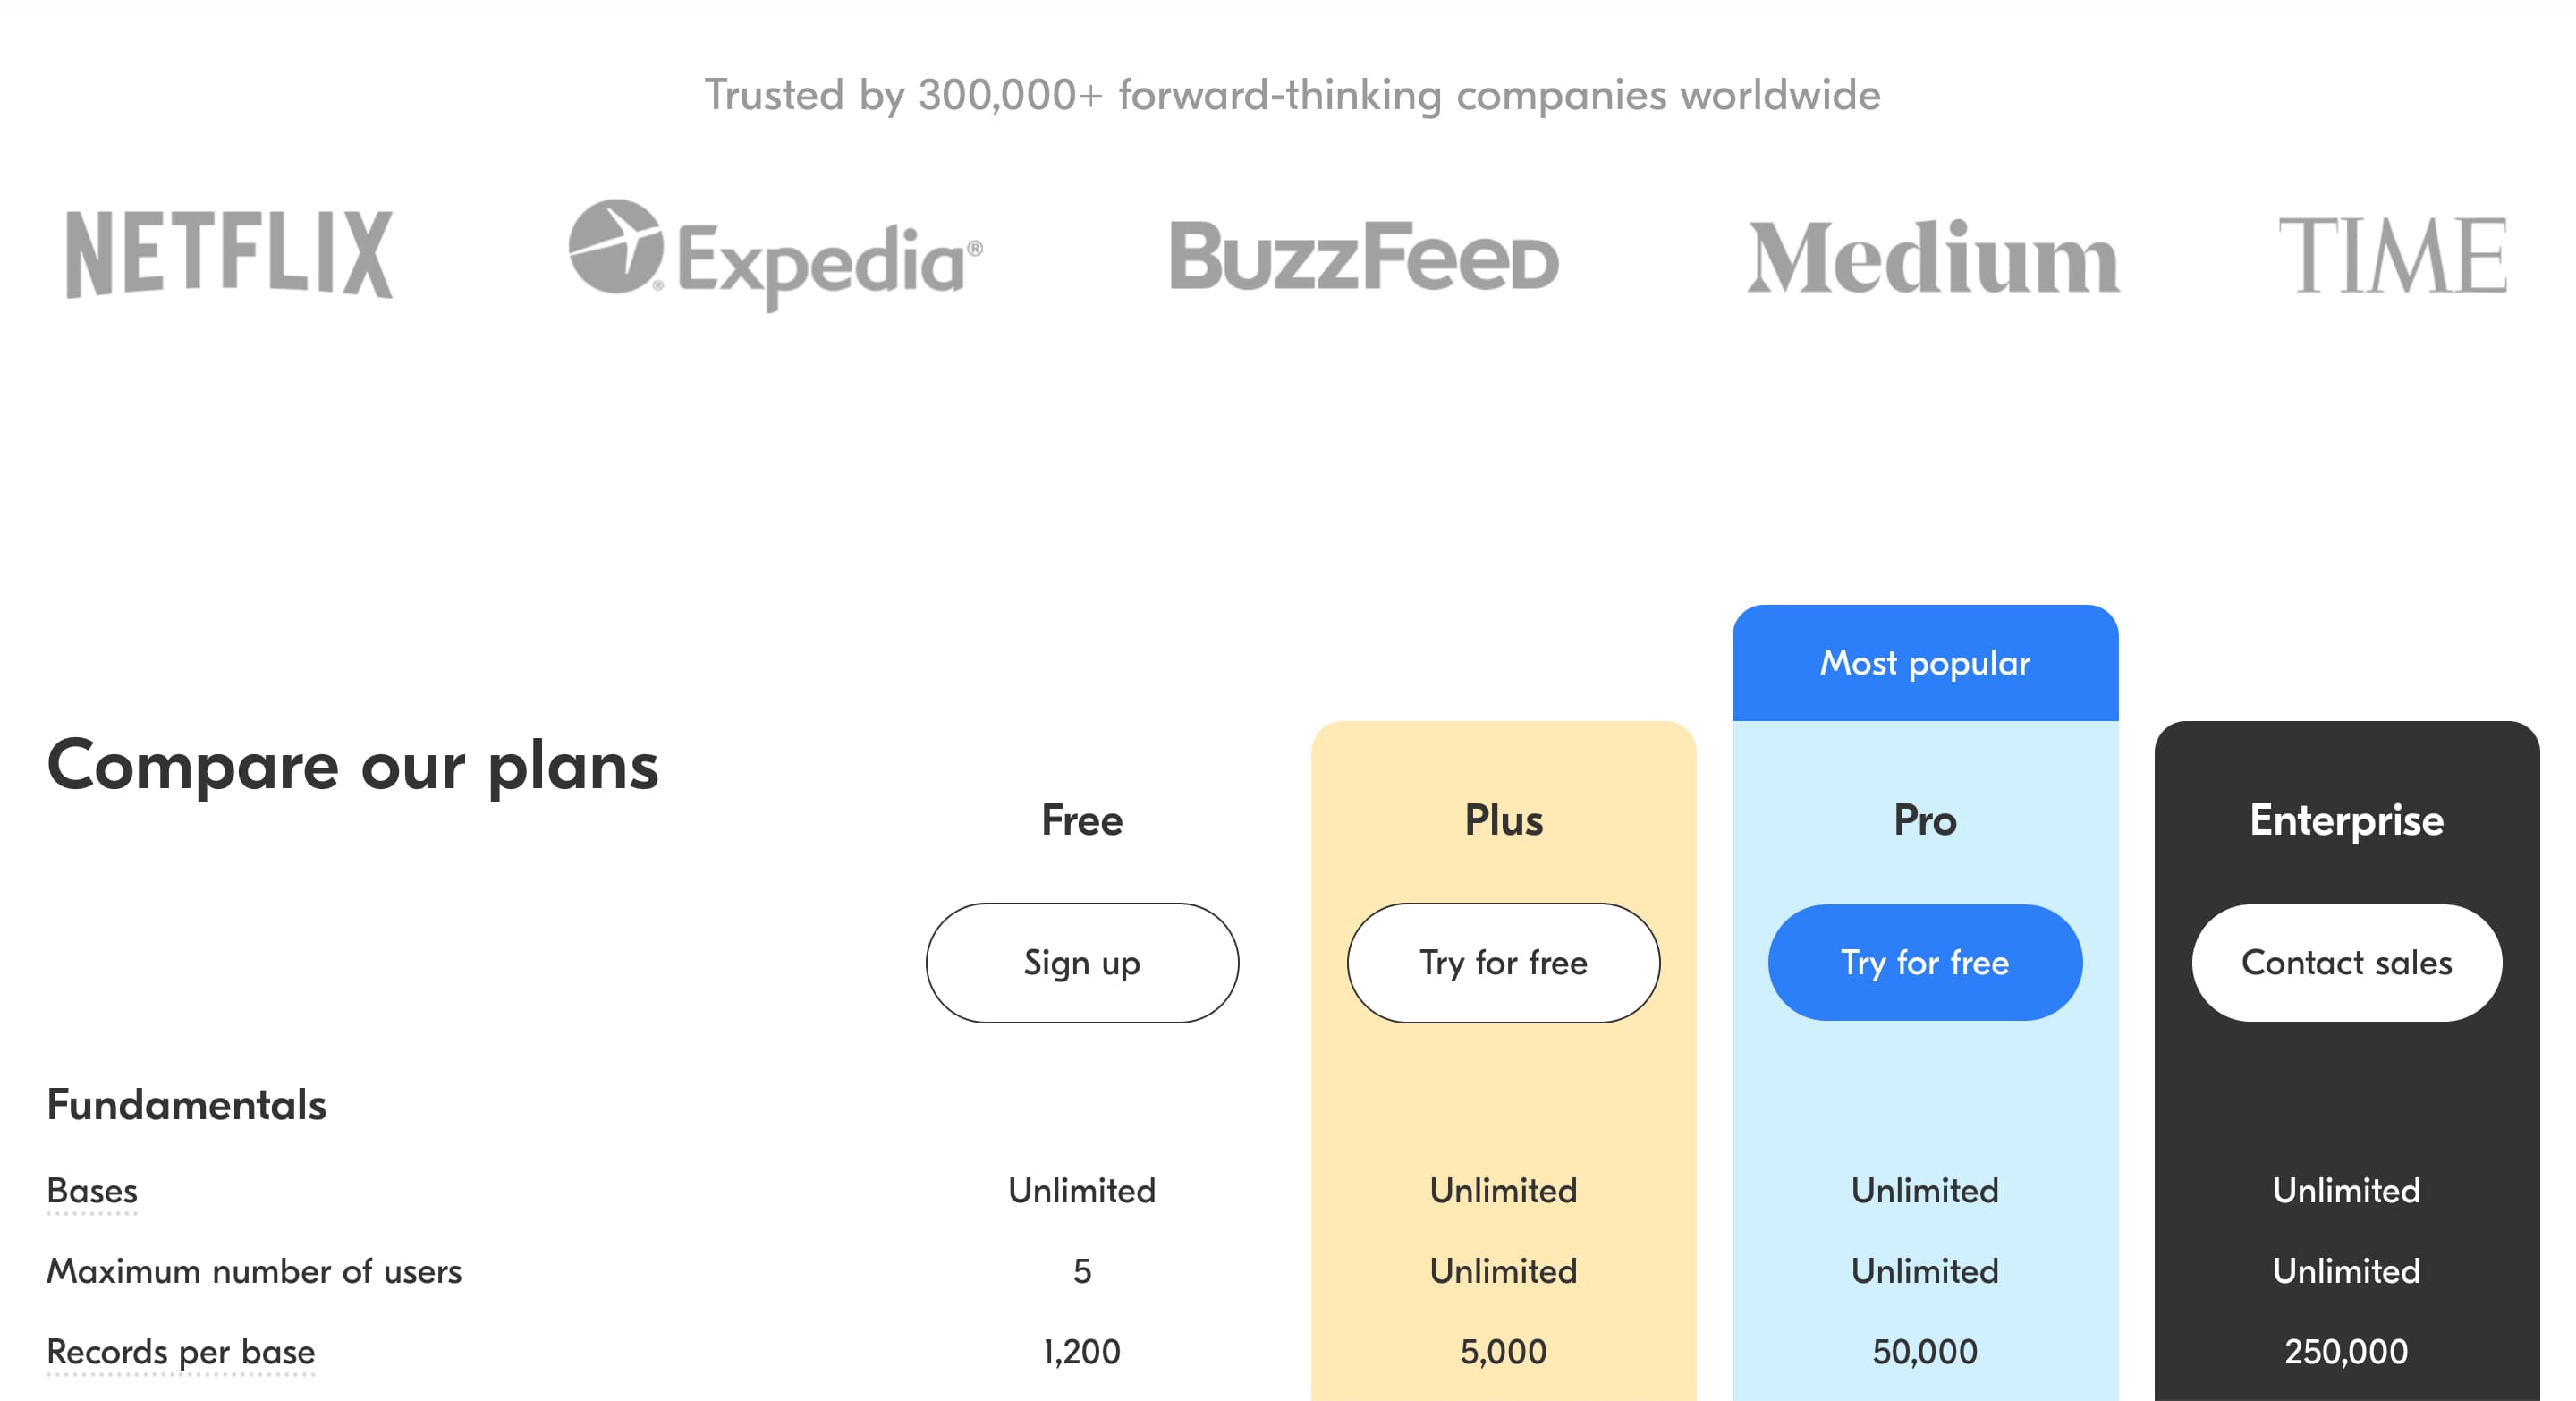
Task: Click Try for free under Plus
Action: coord(1503,962)
